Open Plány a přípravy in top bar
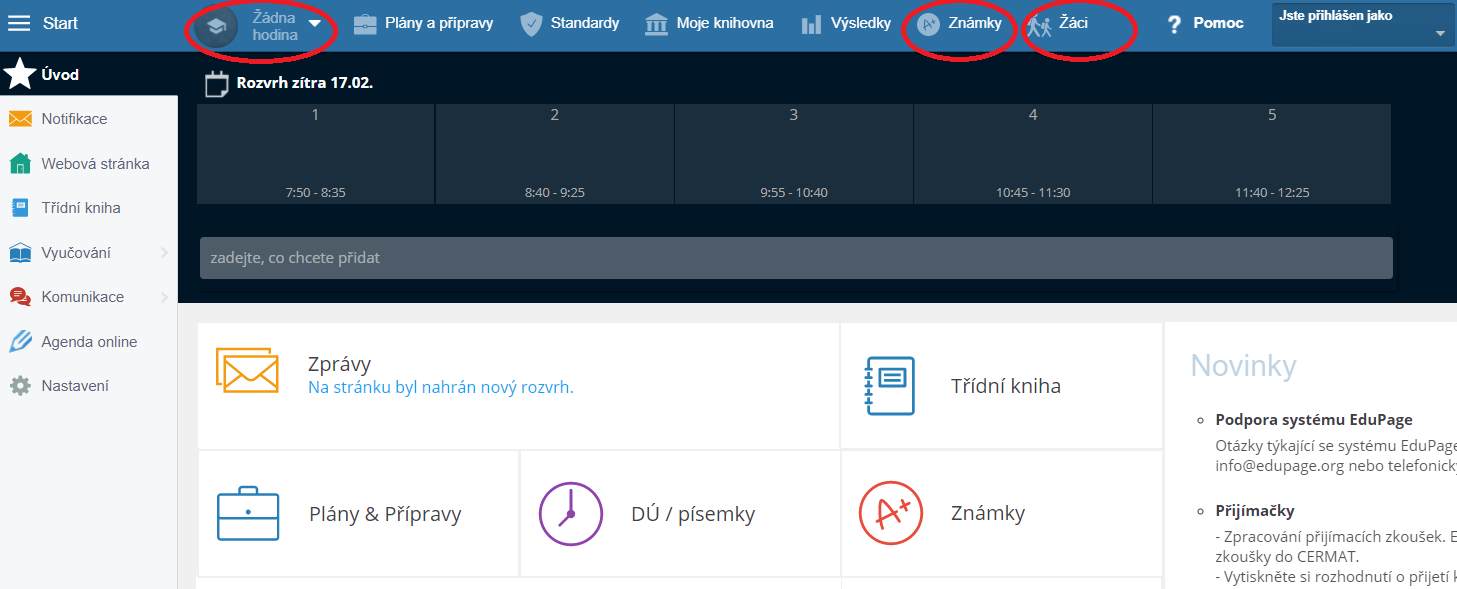The height and width of the screenshot is (589, 1457). [439, 23]
